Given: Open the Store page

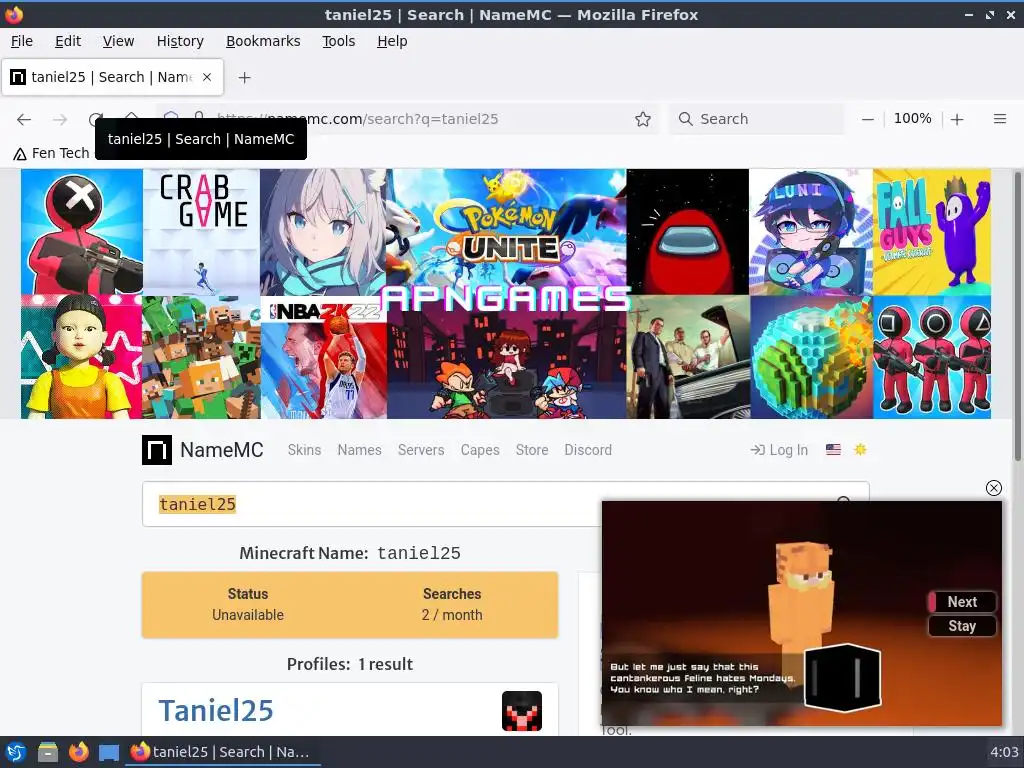Looking at the screenshot, I should [x=532, y=450].
